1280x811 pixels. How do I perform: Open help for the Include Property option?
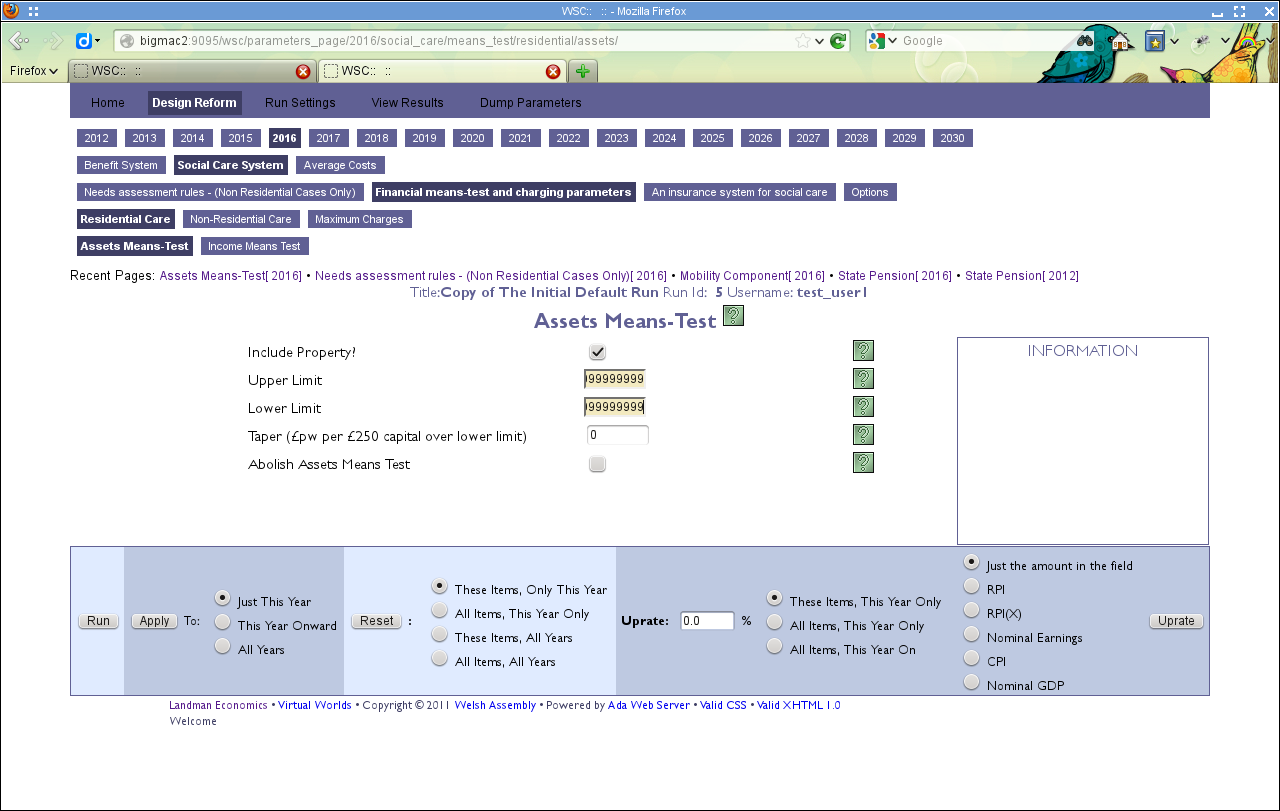point(863,351)
